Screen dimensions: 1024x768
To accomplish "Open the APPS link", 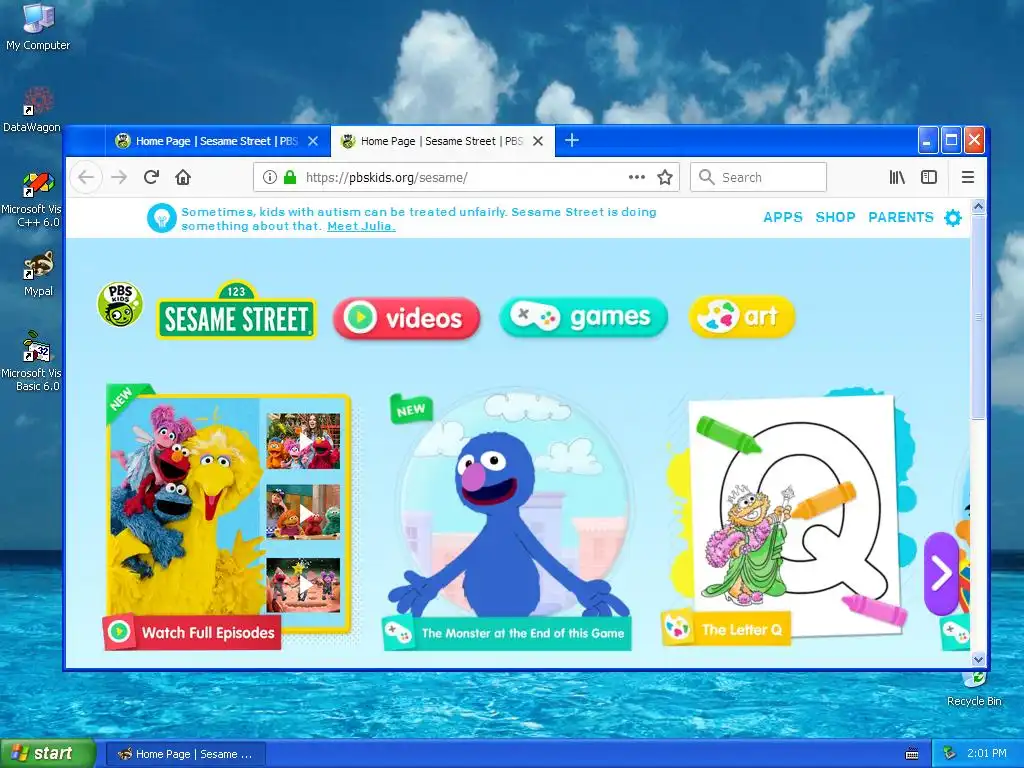I will point(783,217).
